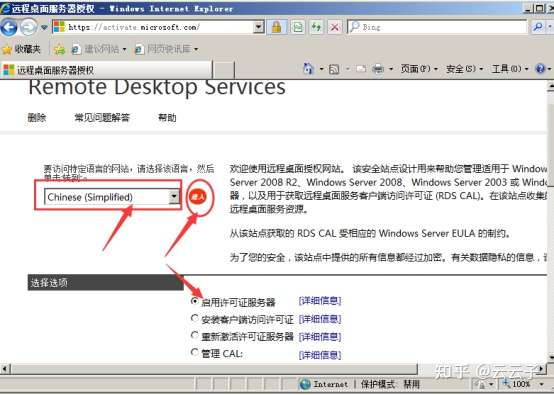Click the Forward navigation arrow
Viewport: 554px width, 395px height.
click(28, 27)
